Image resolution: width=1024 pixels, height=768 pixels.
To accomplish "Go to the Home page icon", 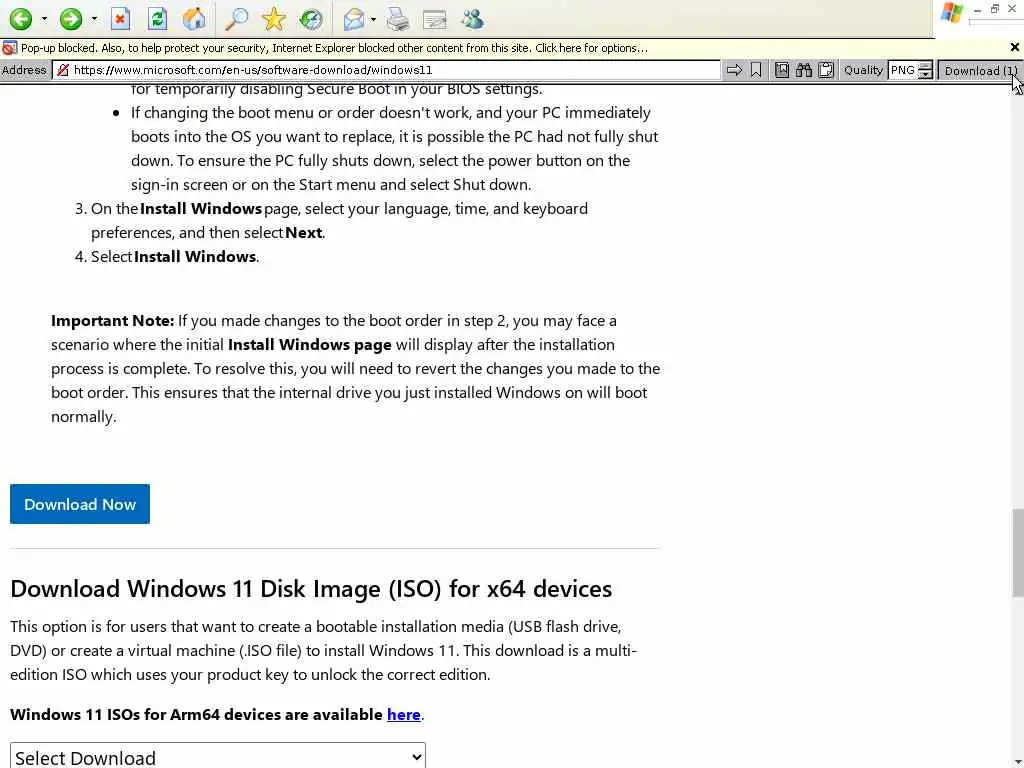I will (x=194, y=19).
